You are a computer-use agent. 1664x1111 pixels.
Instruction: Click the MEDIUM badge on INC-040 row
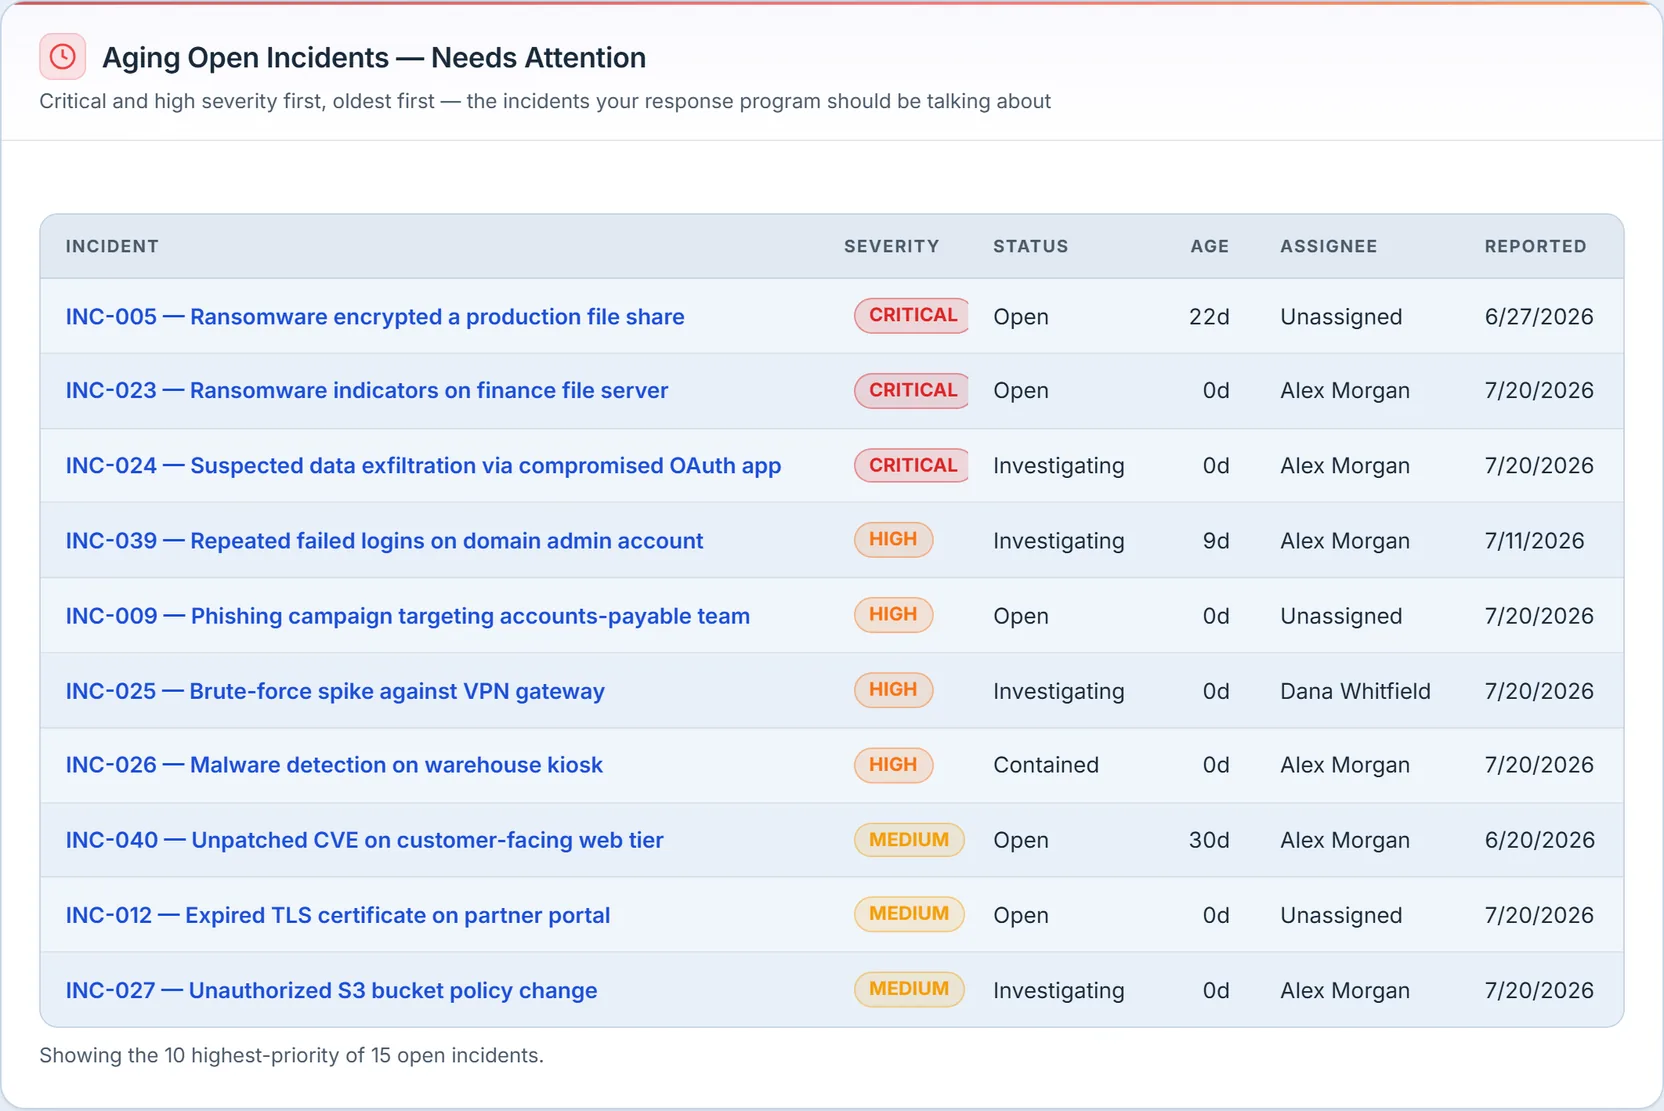pos(909,839)
